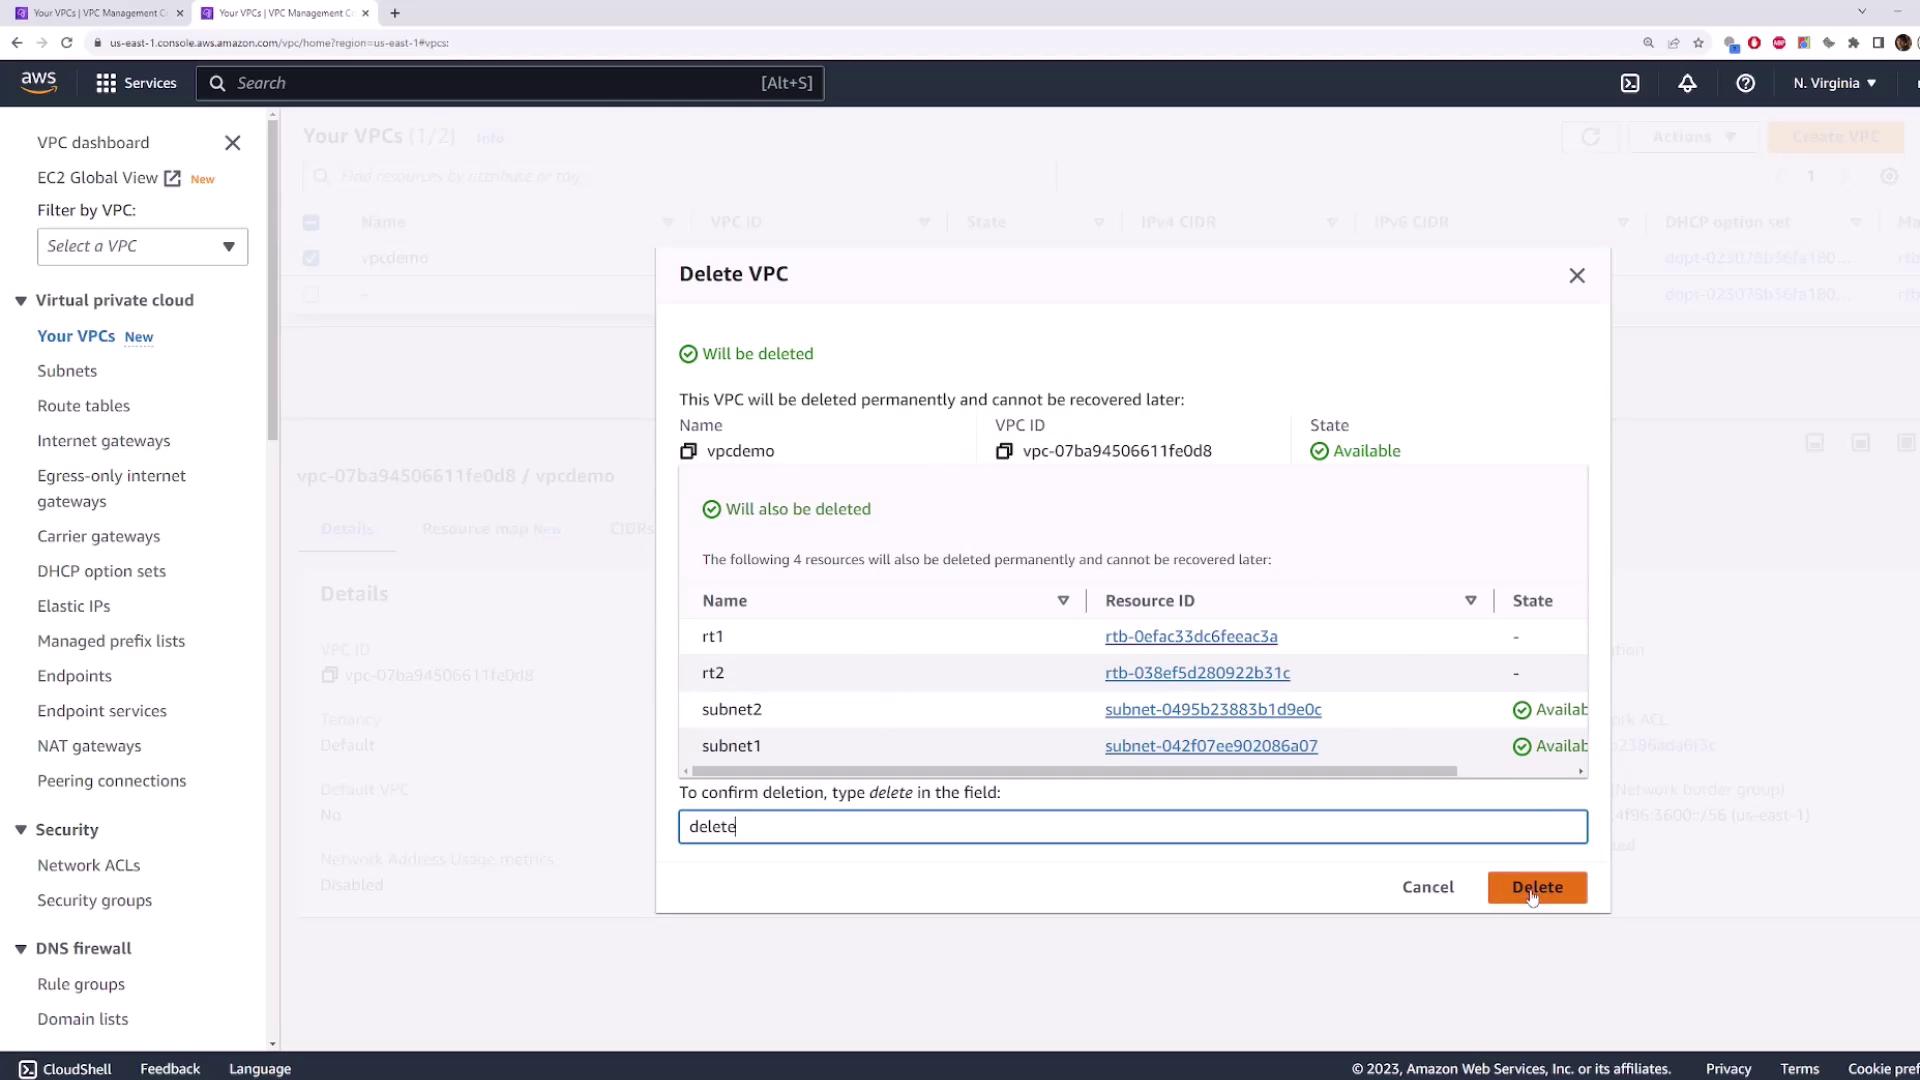The image size is (1920, 1080).
Task: Open the rtb-0efac33dc6feeac3a link
Action: (1190, 636)
